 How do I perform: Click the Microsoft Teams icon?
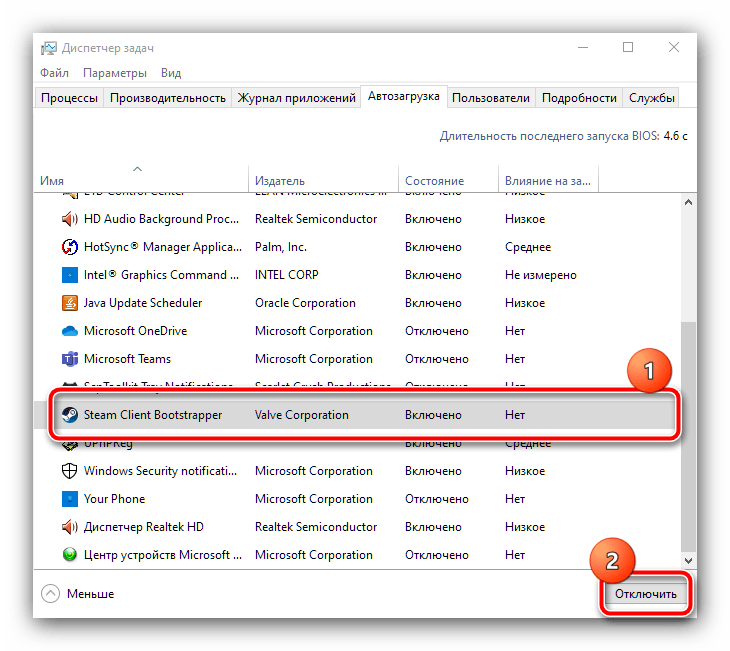pos(69,359)
